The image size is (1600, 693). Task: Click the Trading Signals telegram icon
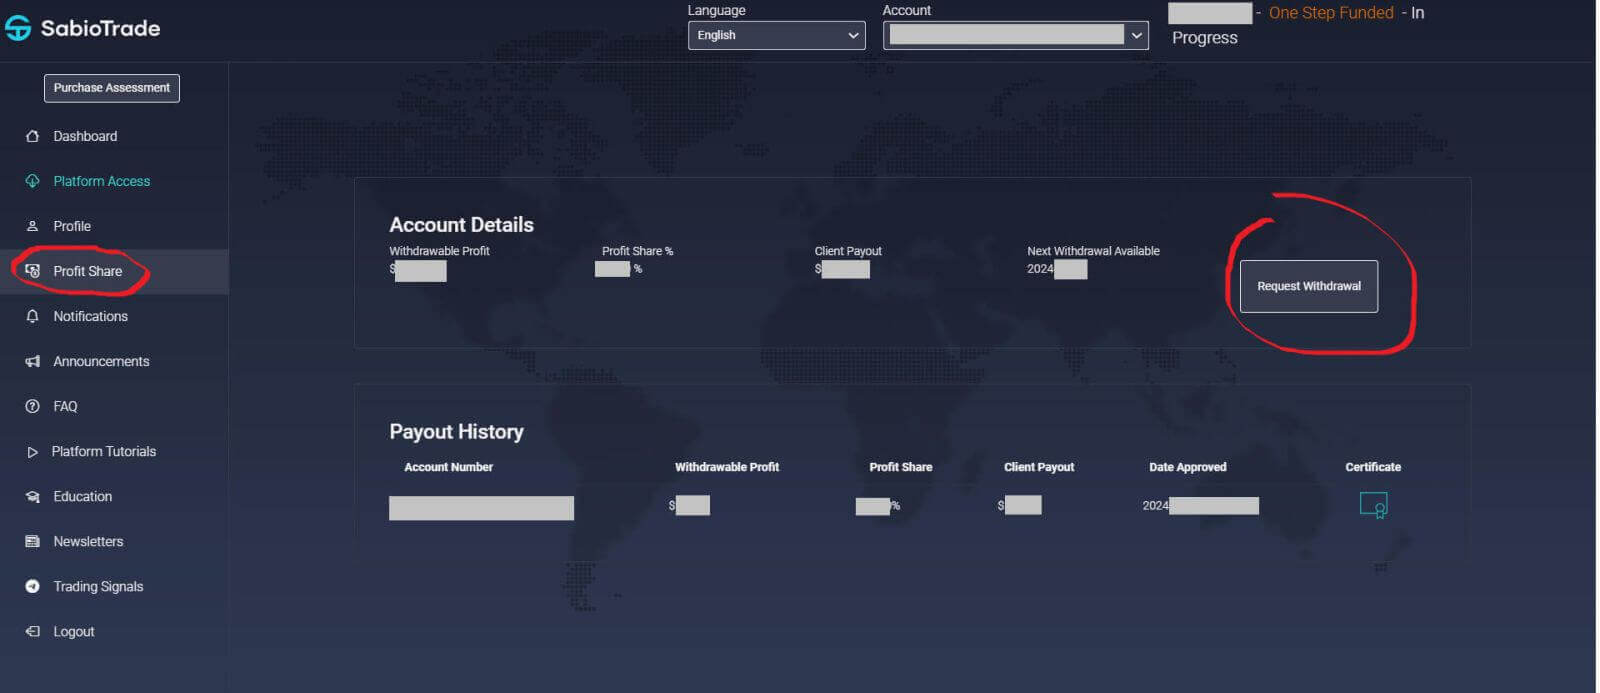tap(32, 586)
